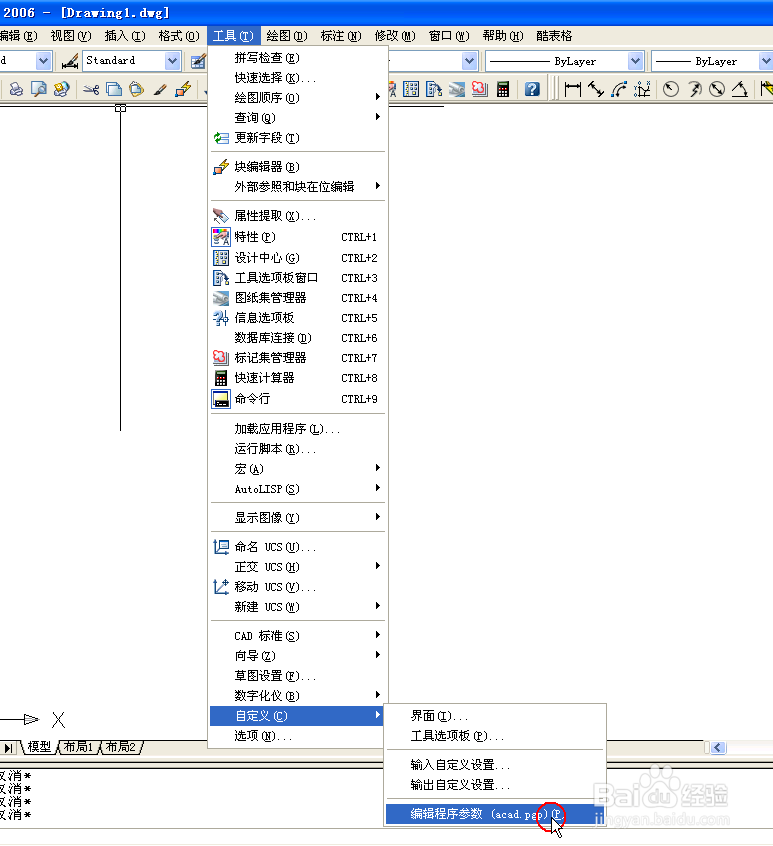
Task: Choose 草图设置 menu entry
Action: point(298,676)
